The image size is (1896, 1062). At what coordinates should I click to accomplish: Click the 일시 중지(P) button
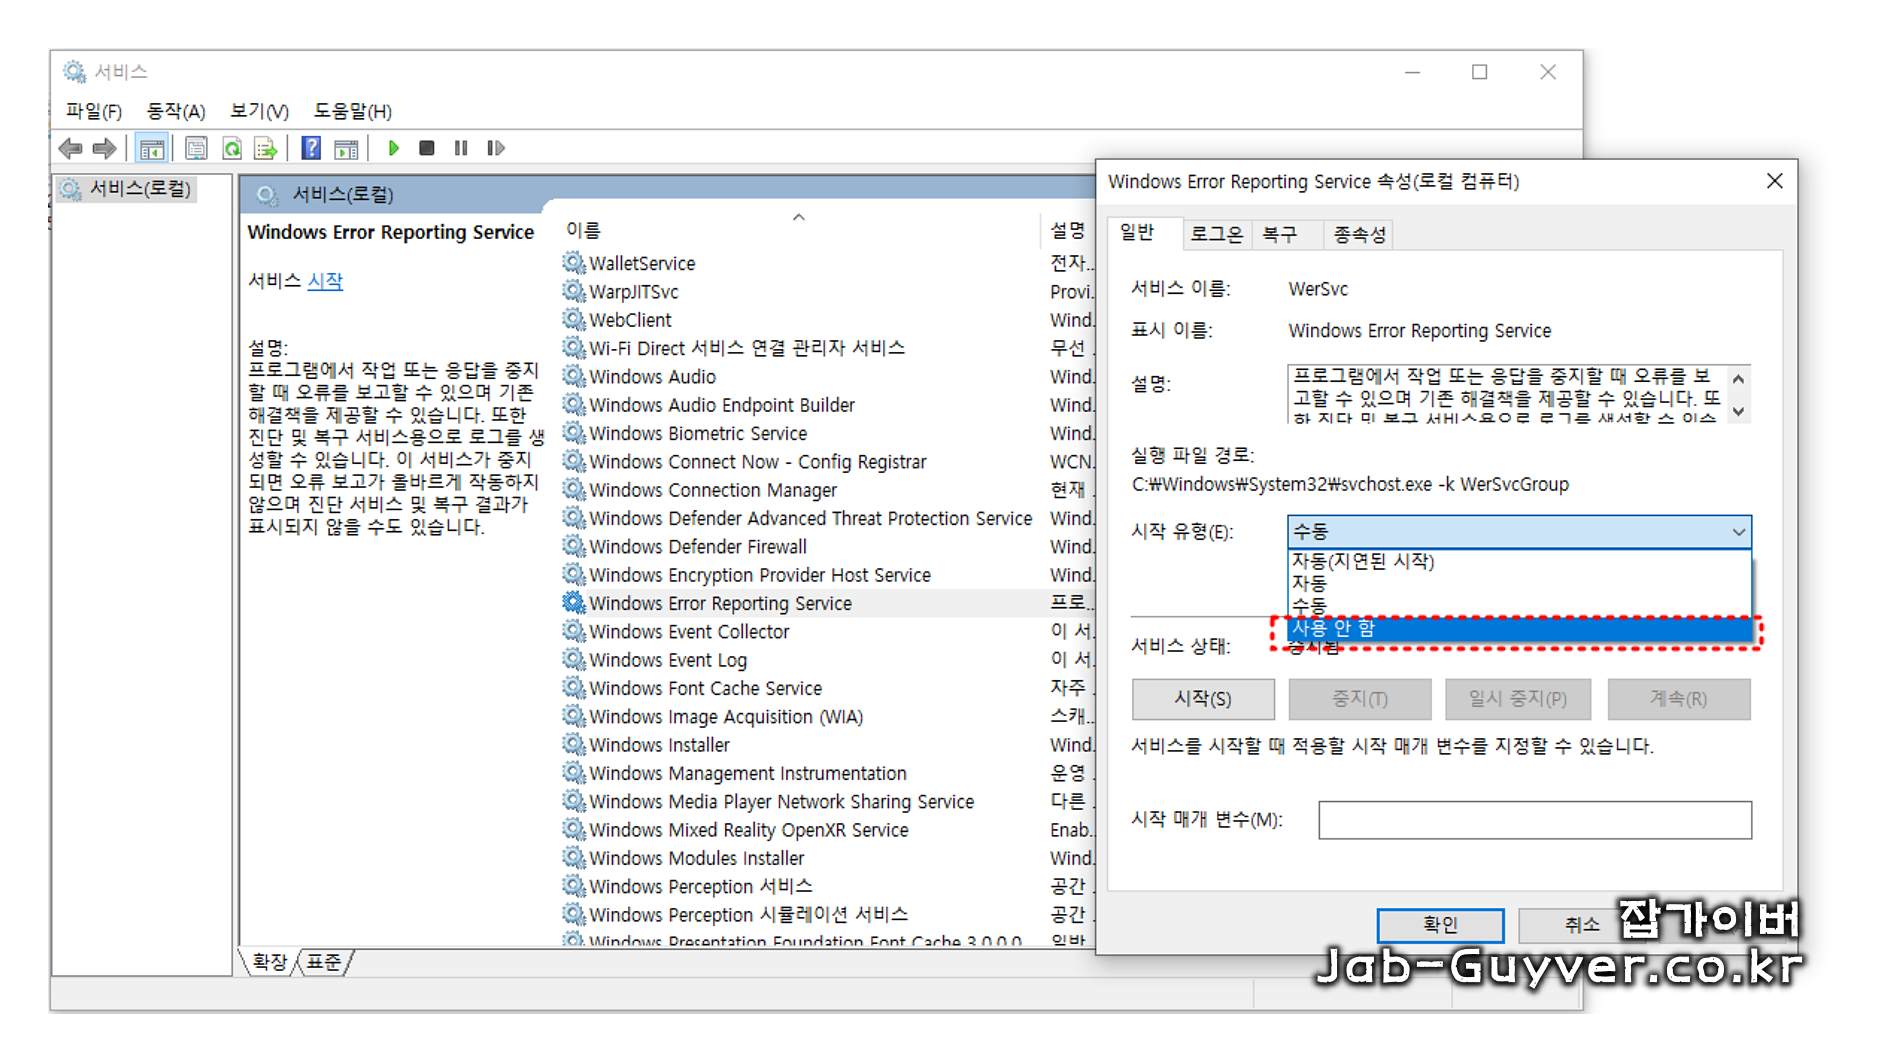pos(1517,699)
